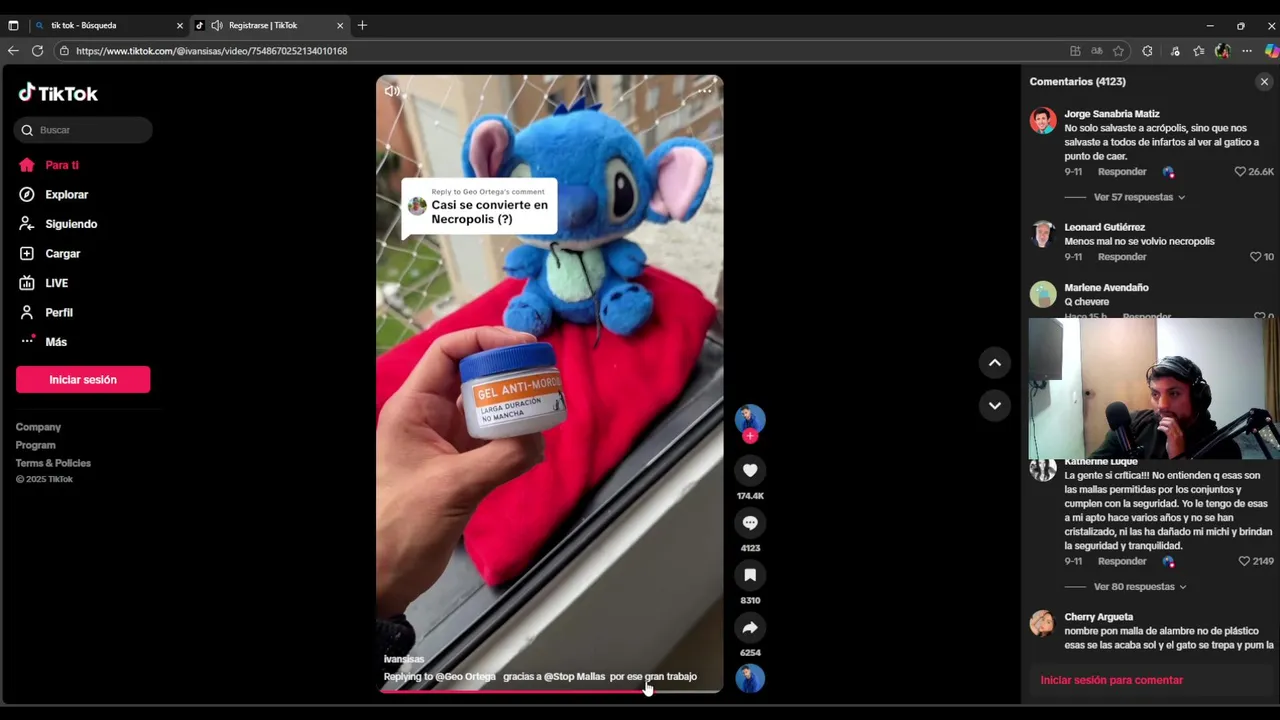The width and height of the screenshot is (1280, 720).
Task: Click the browser back arrow
Action: (13, 51)
